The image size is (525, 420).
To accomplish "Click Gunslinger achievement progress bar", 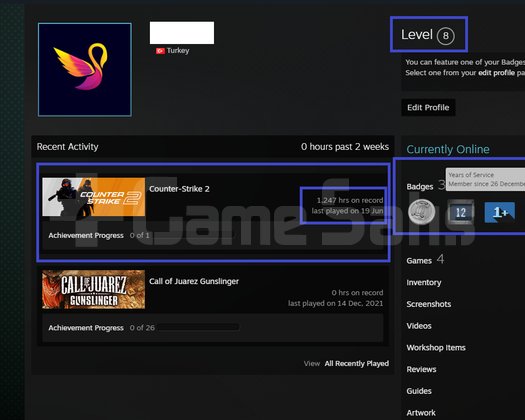I will (x=198, y=328).
